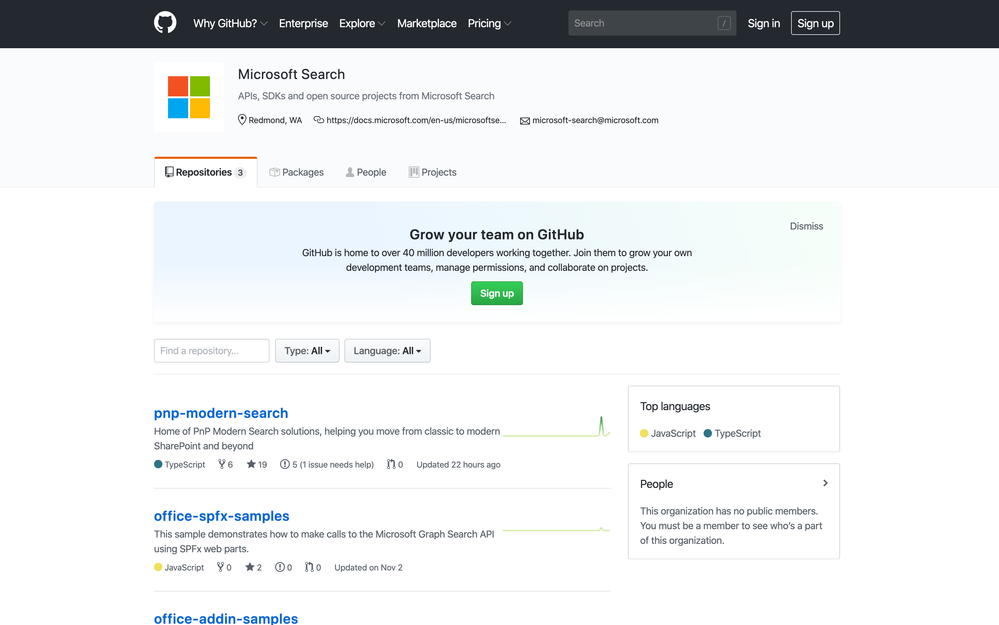Viewport: 999px width, 625px height.
Task: Open the Marketplace menu item
Action: [x=427, y=24]
